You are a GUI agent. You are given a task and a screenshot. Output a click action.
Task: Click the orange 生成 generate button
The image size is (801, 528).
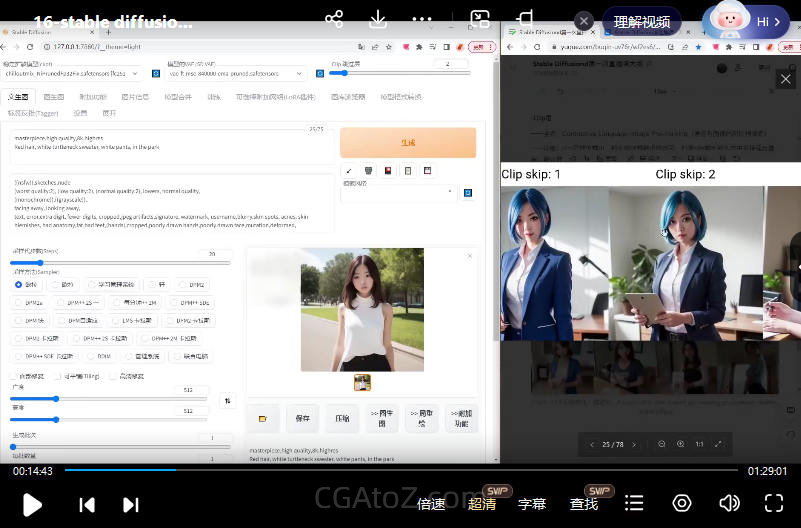click(408, 143)
